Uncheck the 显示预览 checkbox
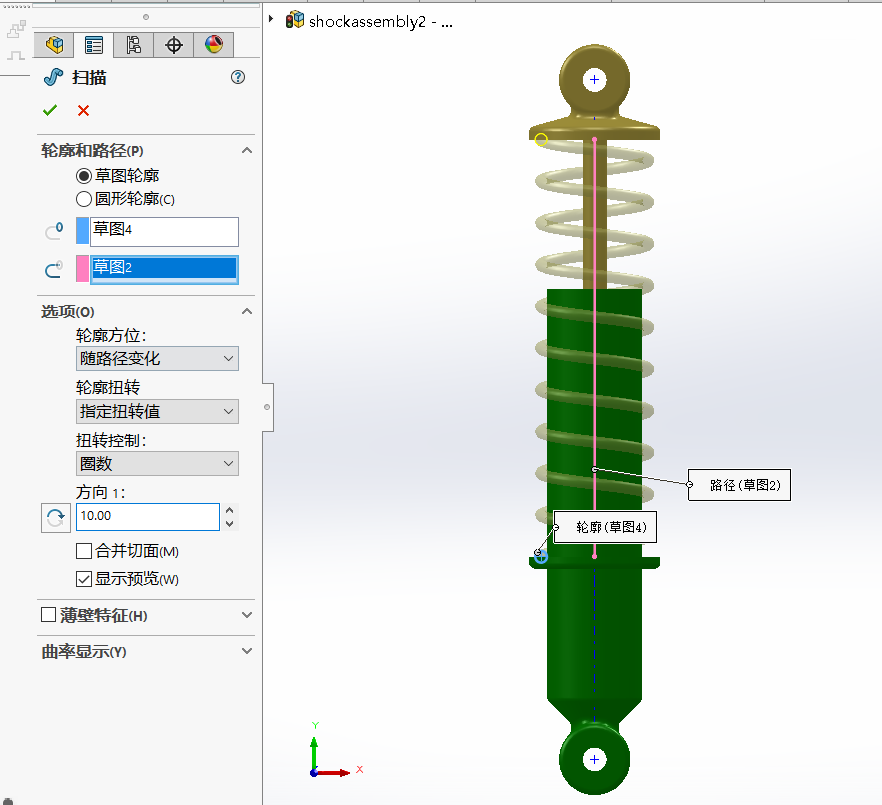Image resolution: width=882 pixels, height=805 pixels. pos(84,579)
